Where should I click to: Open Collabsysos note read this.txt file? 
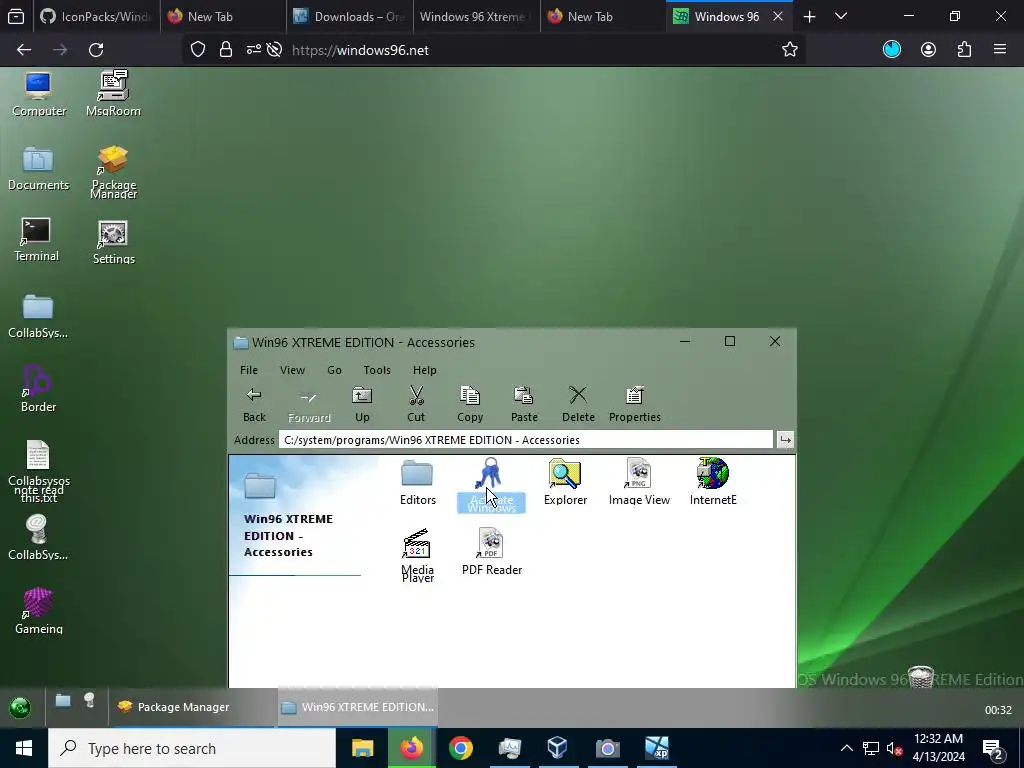click(39, 472)
